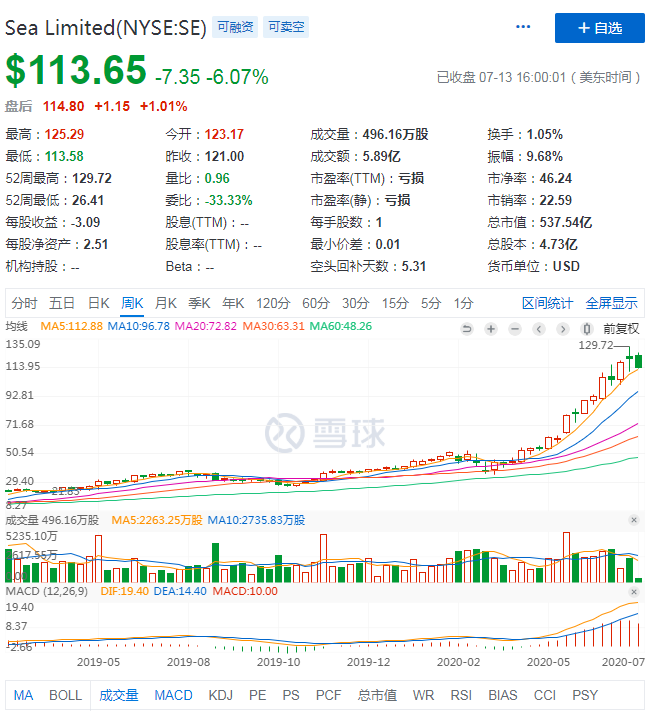Zoom in the K-line chart
This screenshot has height=711, width=654.
[x=490, y=328]
